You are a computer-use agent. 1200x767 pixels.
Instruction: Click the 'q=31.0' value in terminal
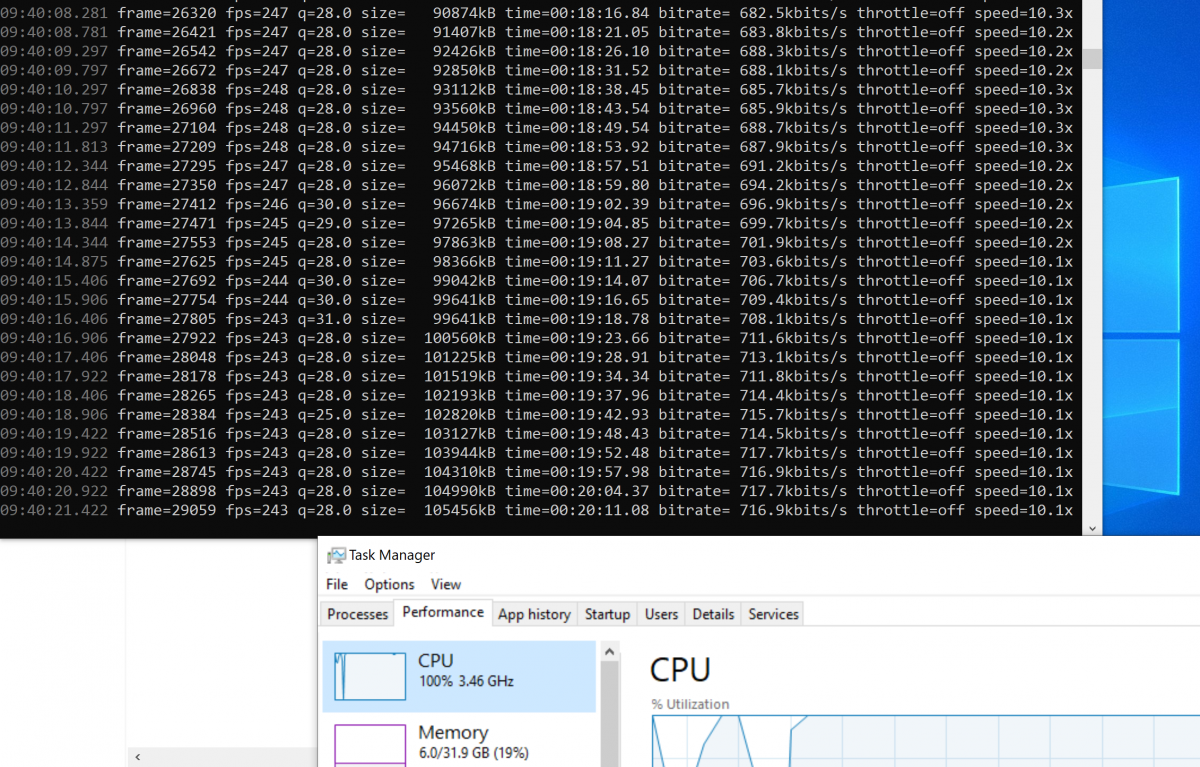click(325, 319)
